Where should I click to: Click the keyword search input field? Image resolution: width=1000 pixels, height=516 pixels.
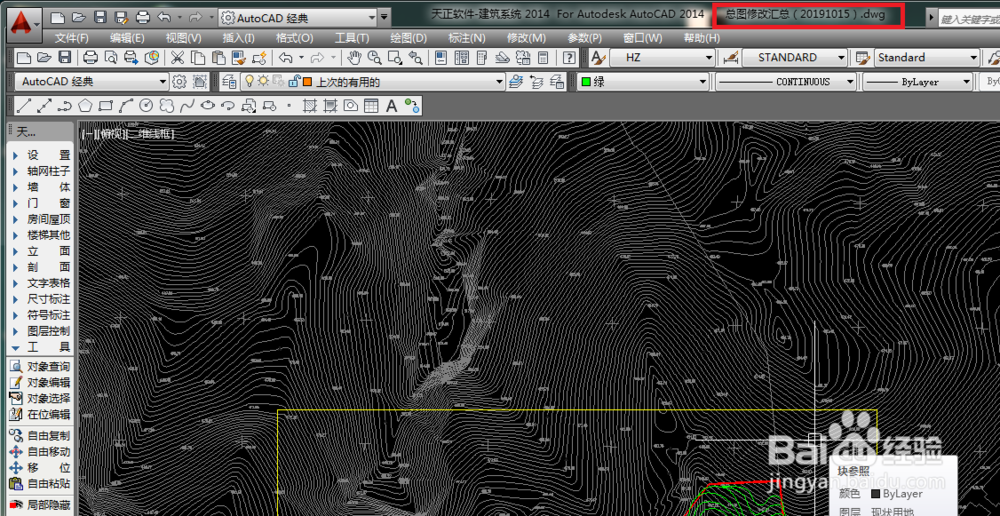969,18
